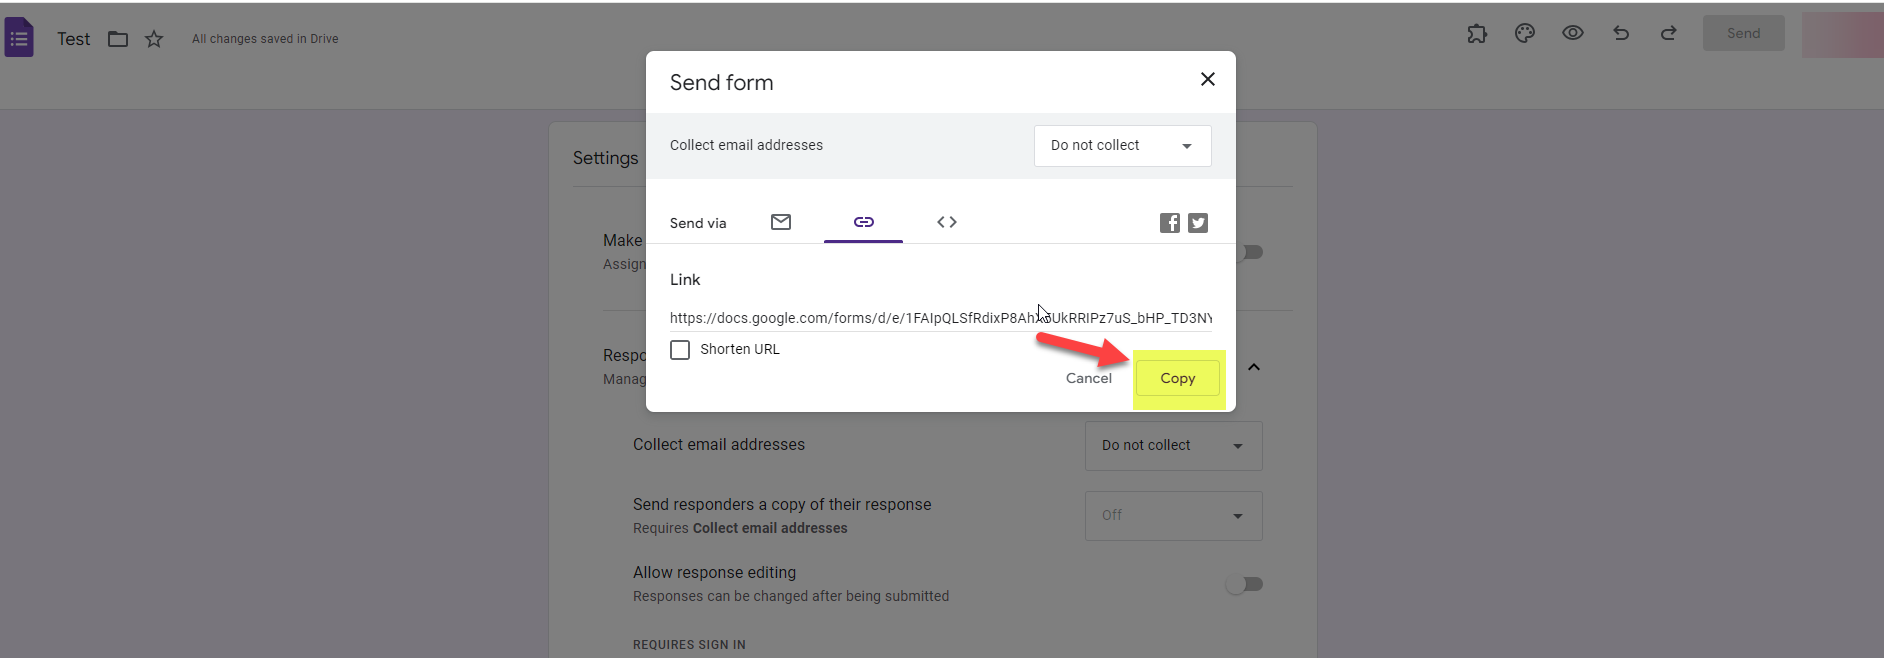Share form via Twitter icon

click(x=1198, y=223)
